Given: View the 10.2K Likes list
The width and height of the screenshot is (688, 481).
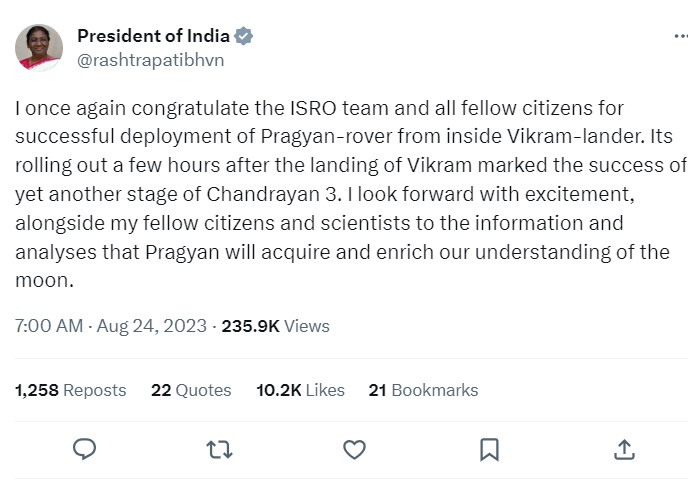Looking at the screenshot, I should click(x=300, y=390).
